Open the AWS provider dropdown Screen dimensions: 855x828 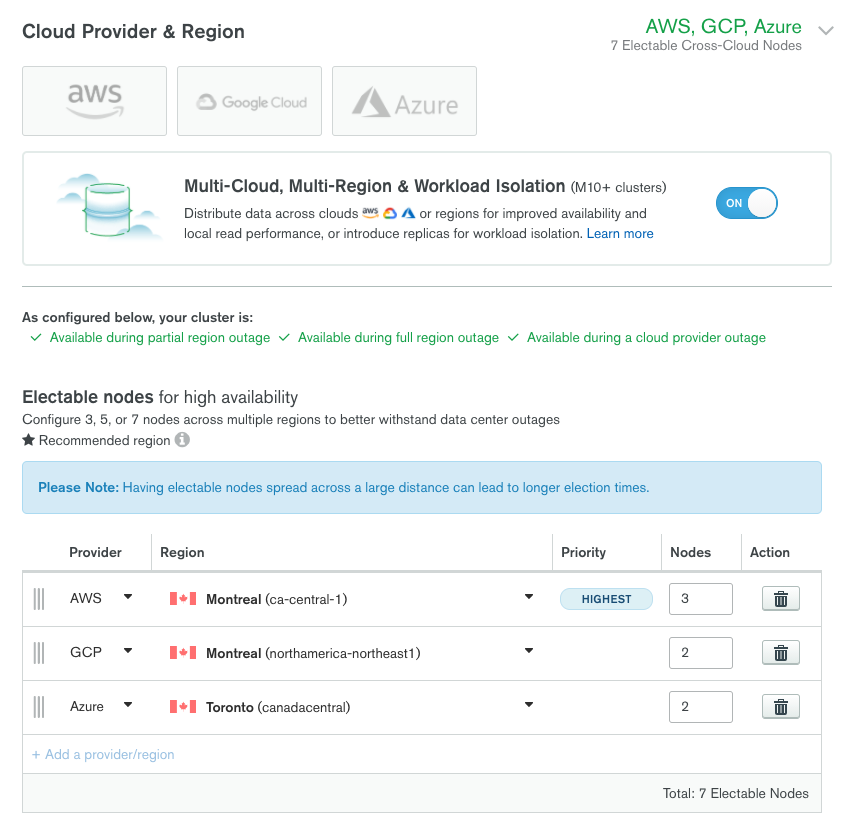[x=128, y=598]
